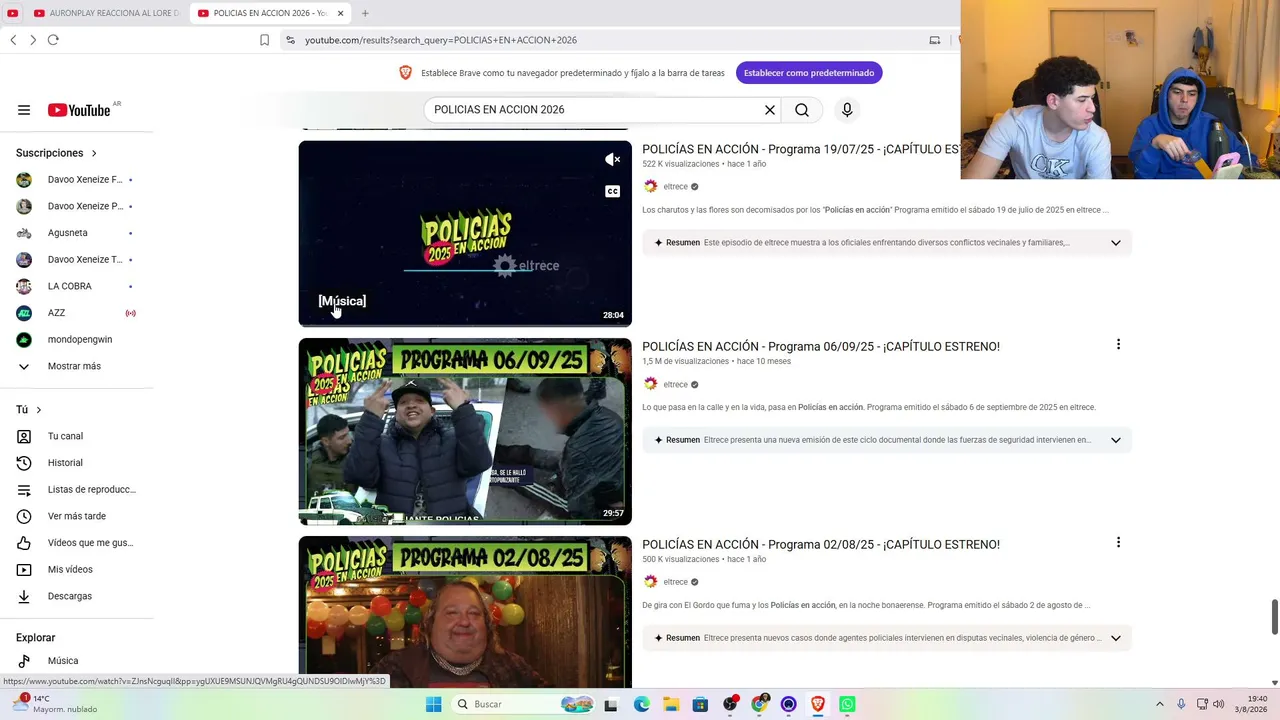Open options menu for Programa 02/08/25
1280x720 pixels.
pos(1118,543)
